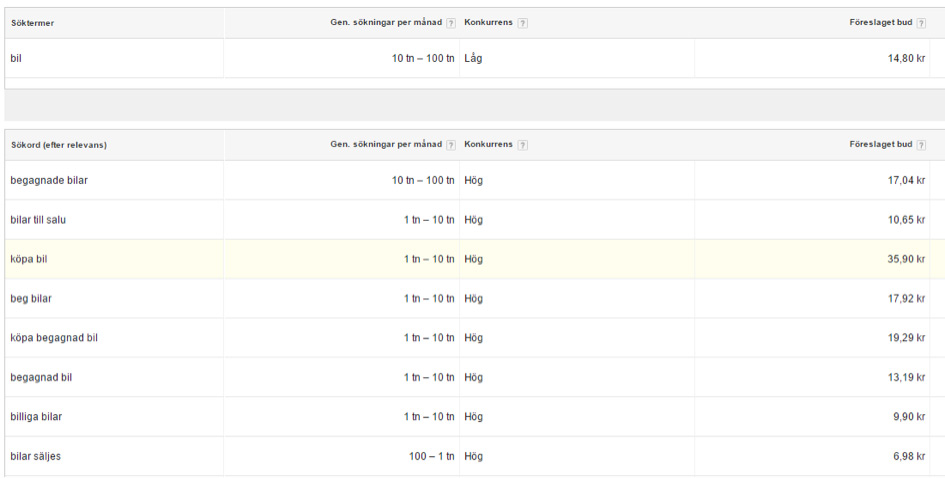The width and height of the screenshot is (945, 478).
Task: Sort by lower Föreslaget bud column header
Action: (x=881, y=145)
